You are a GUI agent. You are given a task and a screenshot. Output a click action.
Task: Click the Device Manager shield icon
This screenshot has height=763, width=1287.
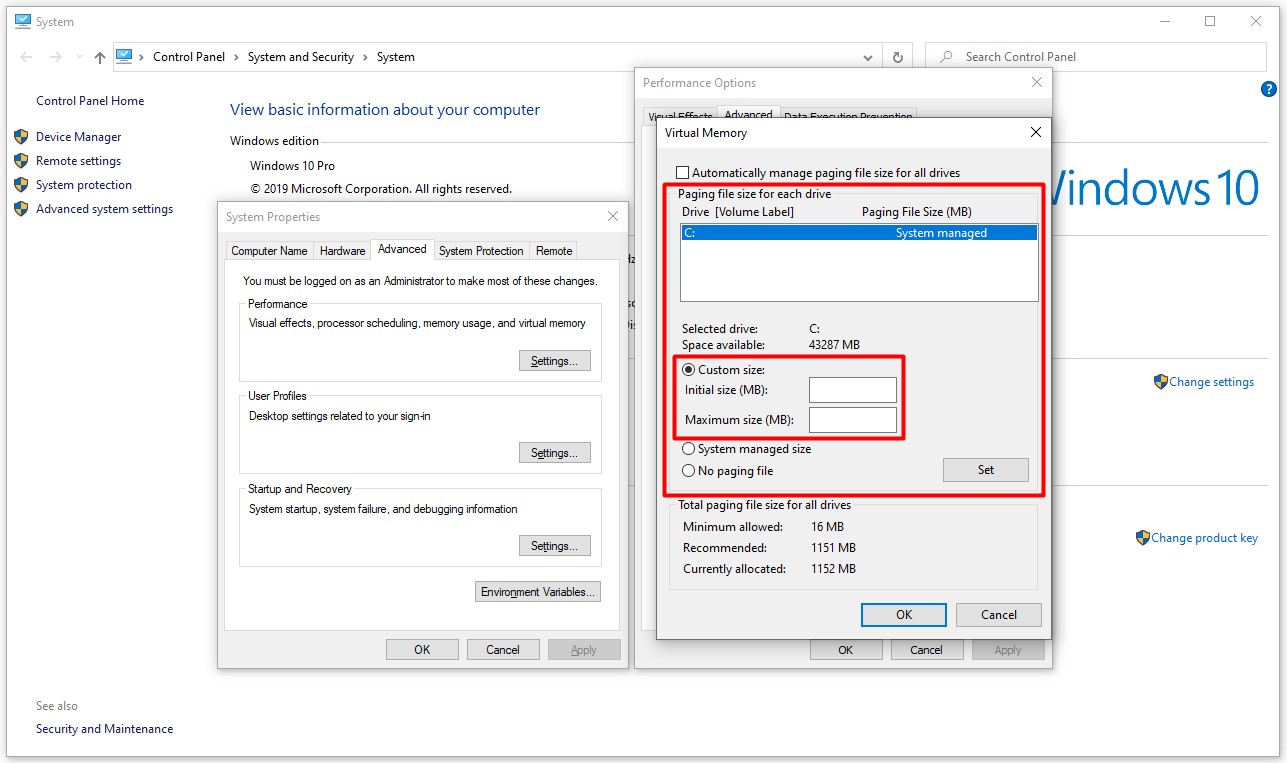(20, 137)
